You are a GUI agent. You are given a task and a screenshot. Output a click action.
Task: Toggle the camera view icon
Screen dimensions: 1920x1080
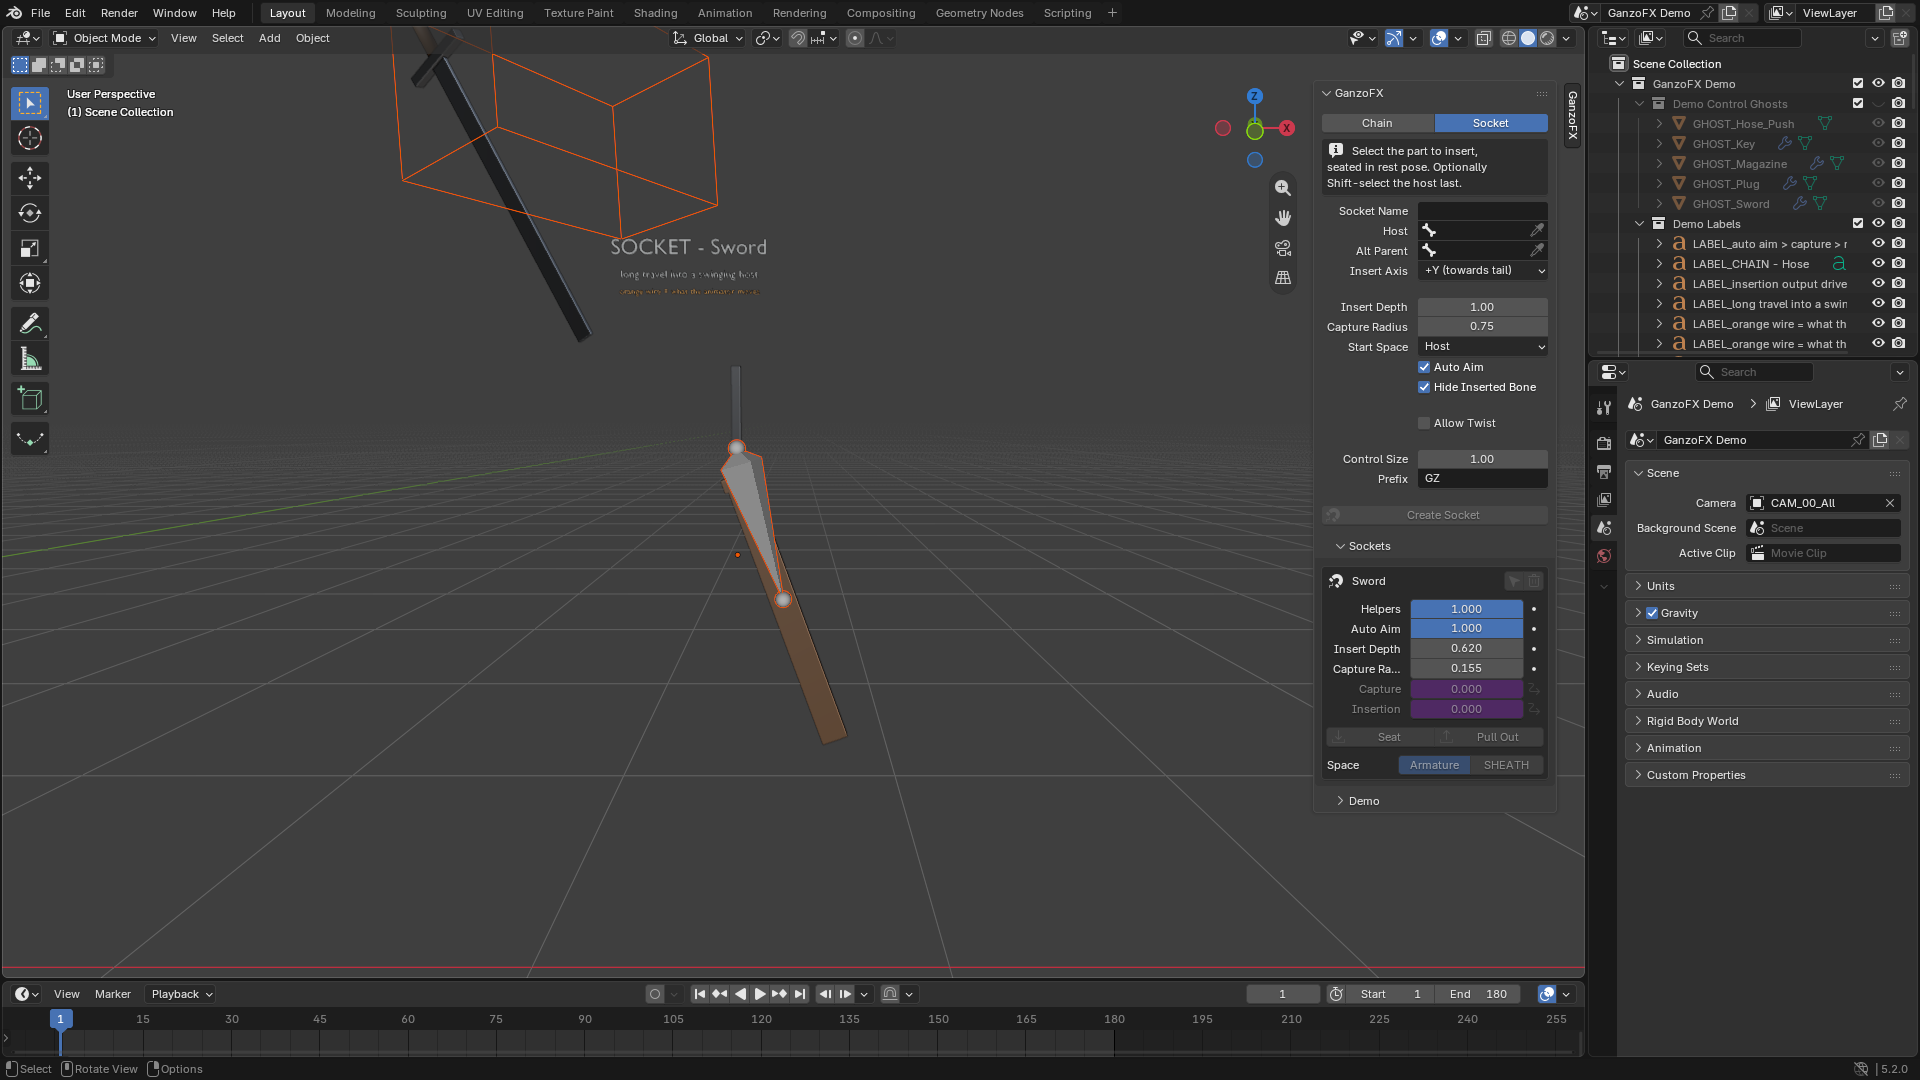[1283, 248]
